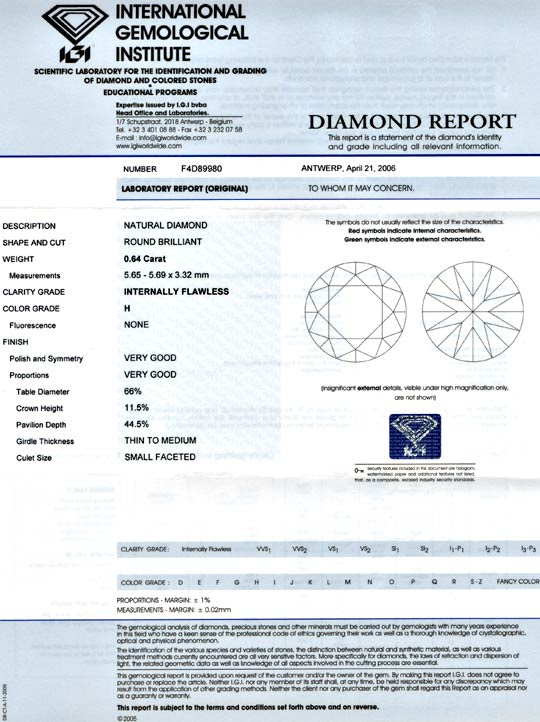This screenshot has height=722, width=540.
Task: Click THIN TO MEDIUM girdle value
Action: [160, 441]
